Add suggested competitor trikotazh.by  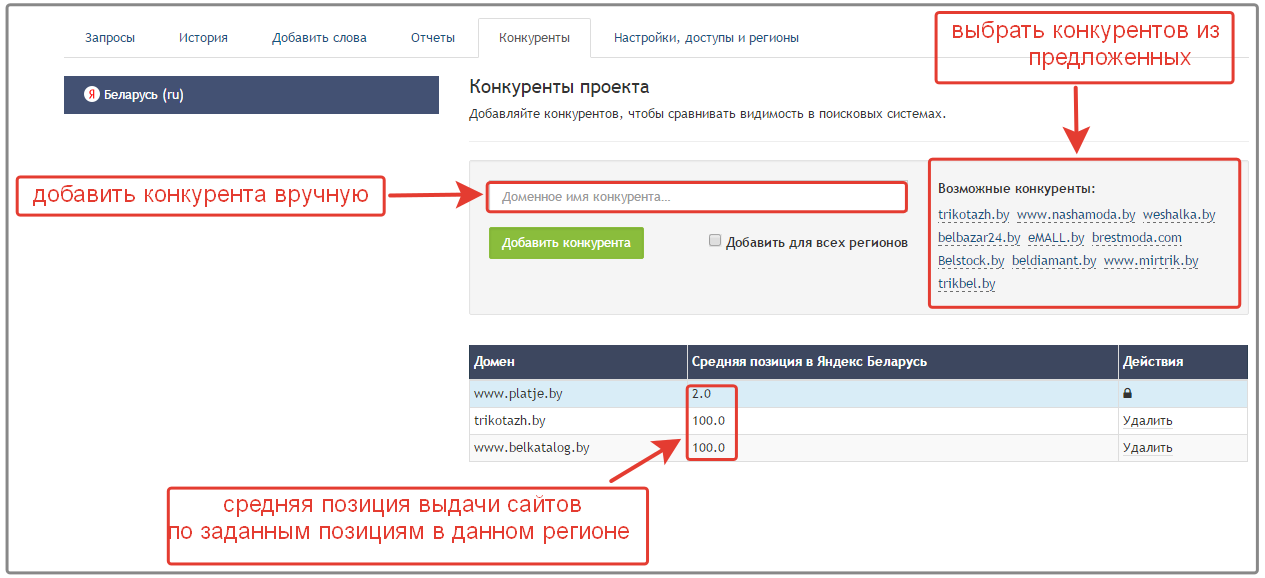click(973, 214)
